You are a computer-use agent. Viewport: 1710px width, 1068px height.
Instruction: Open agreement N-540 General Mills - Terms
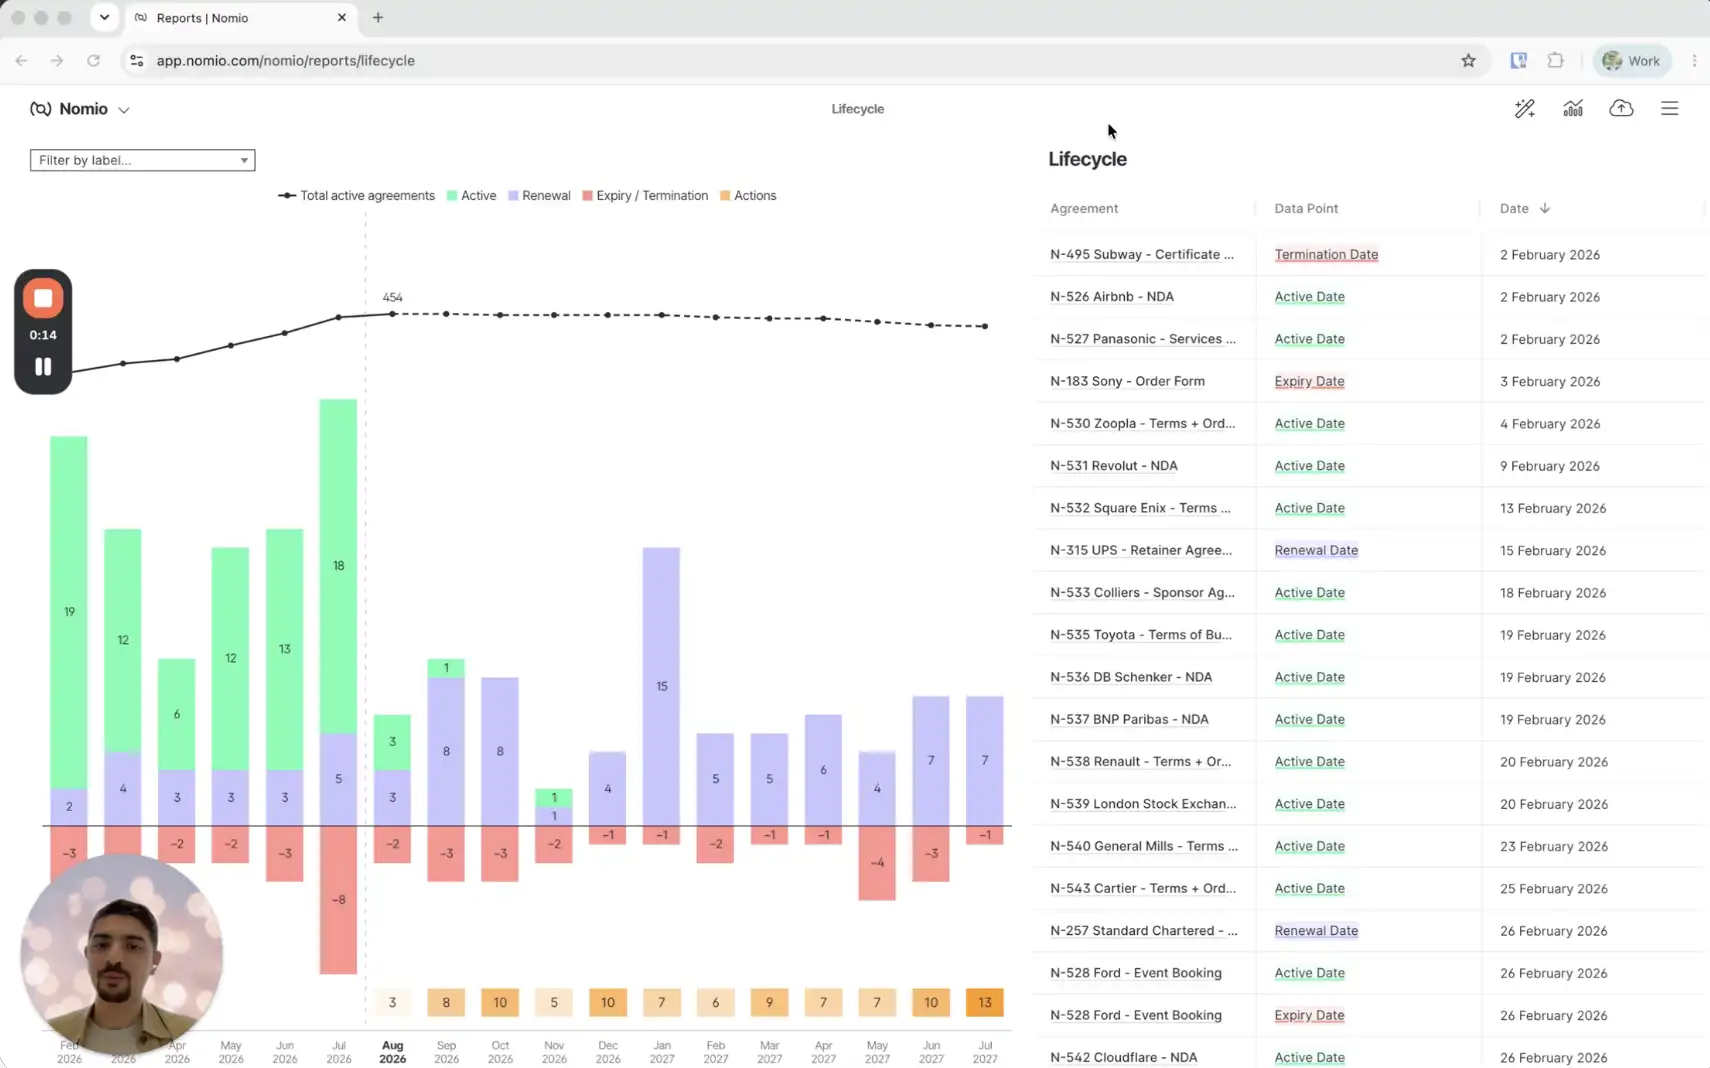1144,846
